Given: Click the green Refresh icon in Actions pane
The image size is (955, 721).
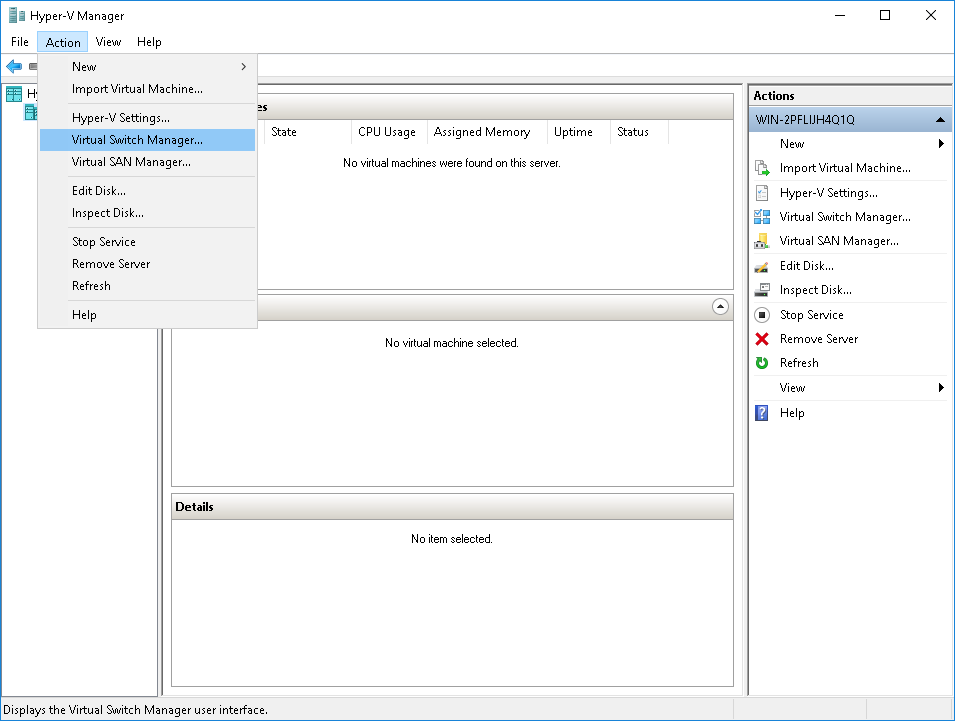Looking at the screenshot, I should [x=762, y=363].
